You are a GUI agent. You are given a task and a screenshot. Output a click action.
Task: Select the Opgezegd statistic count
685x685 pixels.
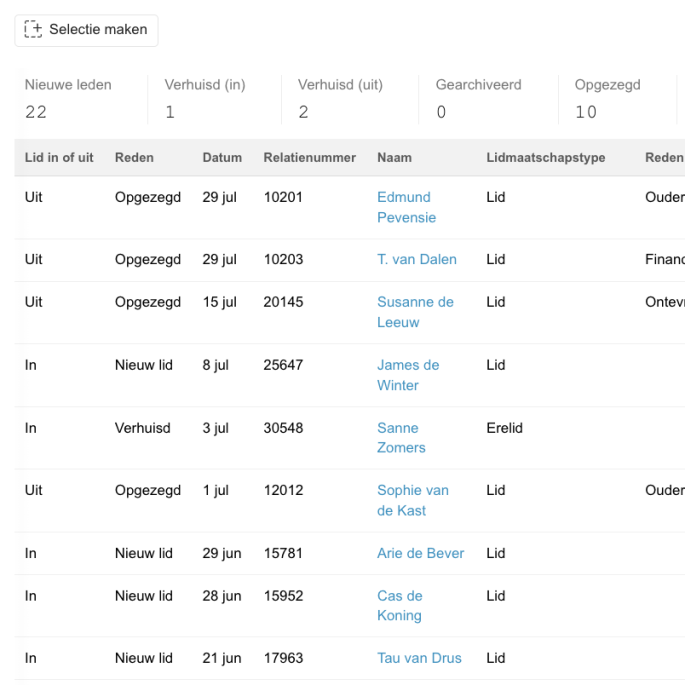586,112
